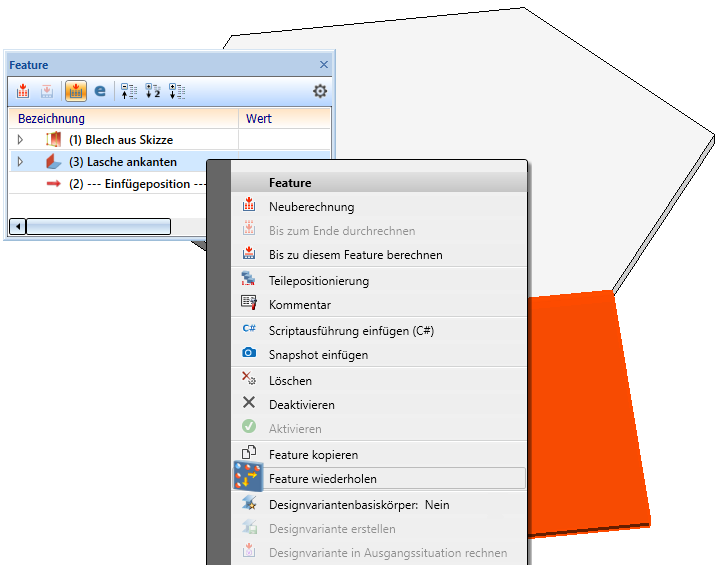
Task: Click the horizontal scrollbar left arrow
Action: click(x=17, y=226)
